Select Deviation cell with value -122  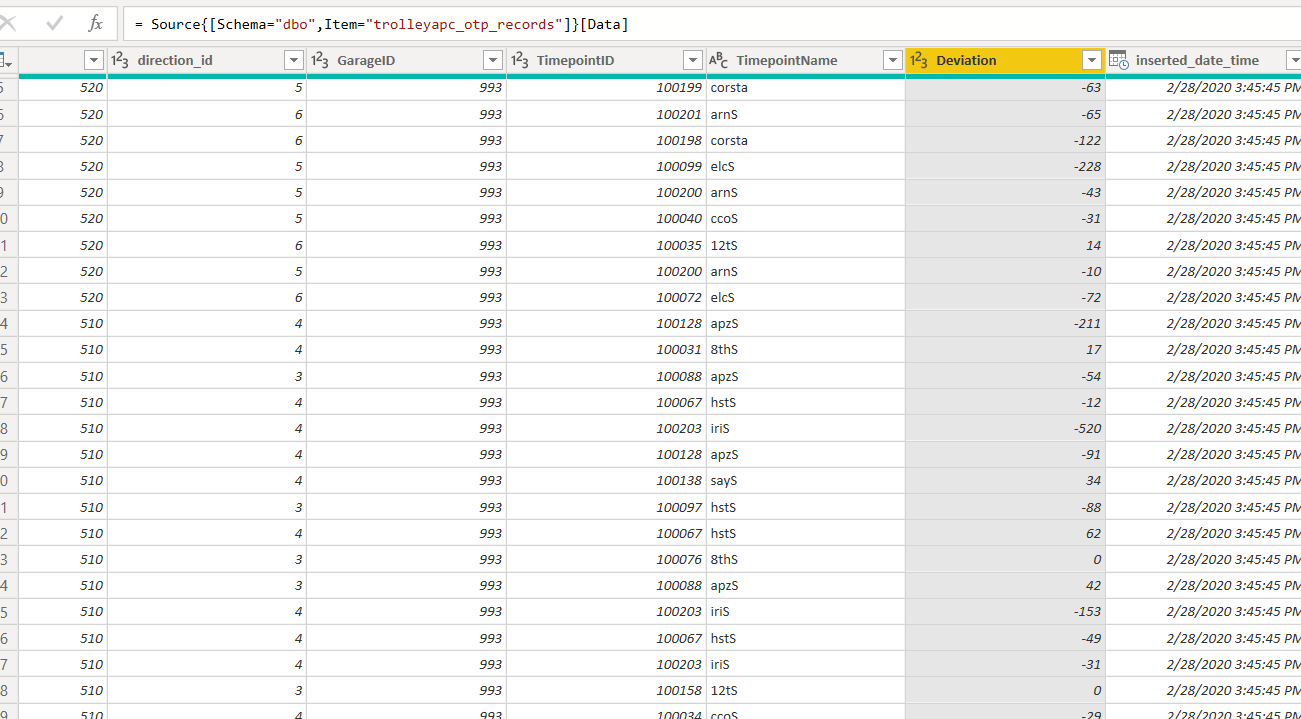(1005, 140)
